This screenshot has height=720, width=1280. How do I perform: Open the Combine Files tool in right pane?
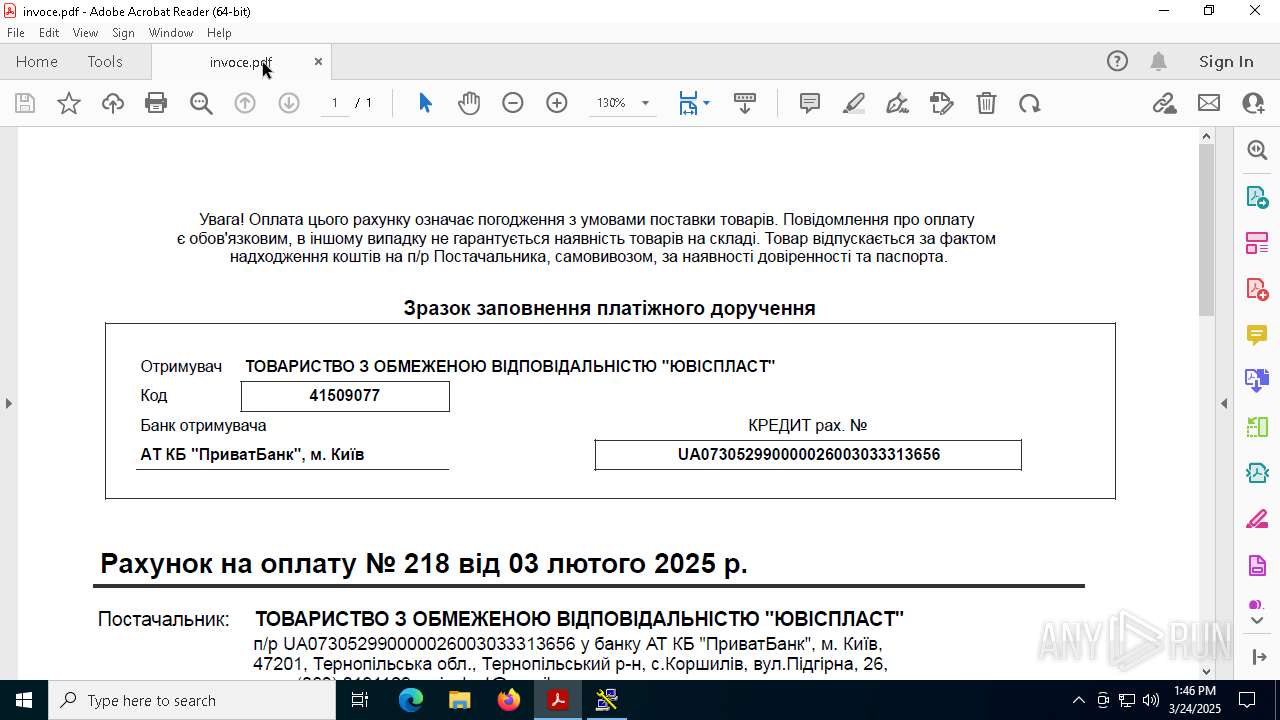coord(1257,380)
